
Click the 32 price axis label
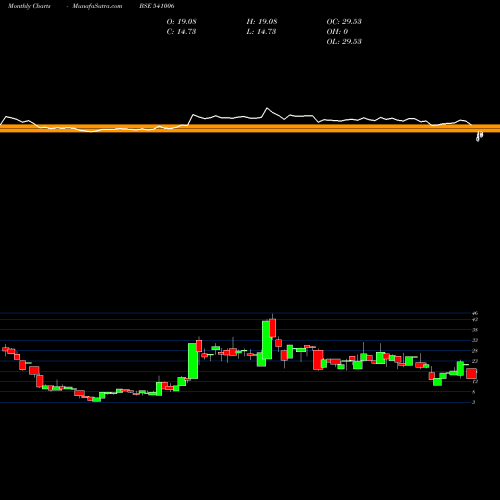475,340
